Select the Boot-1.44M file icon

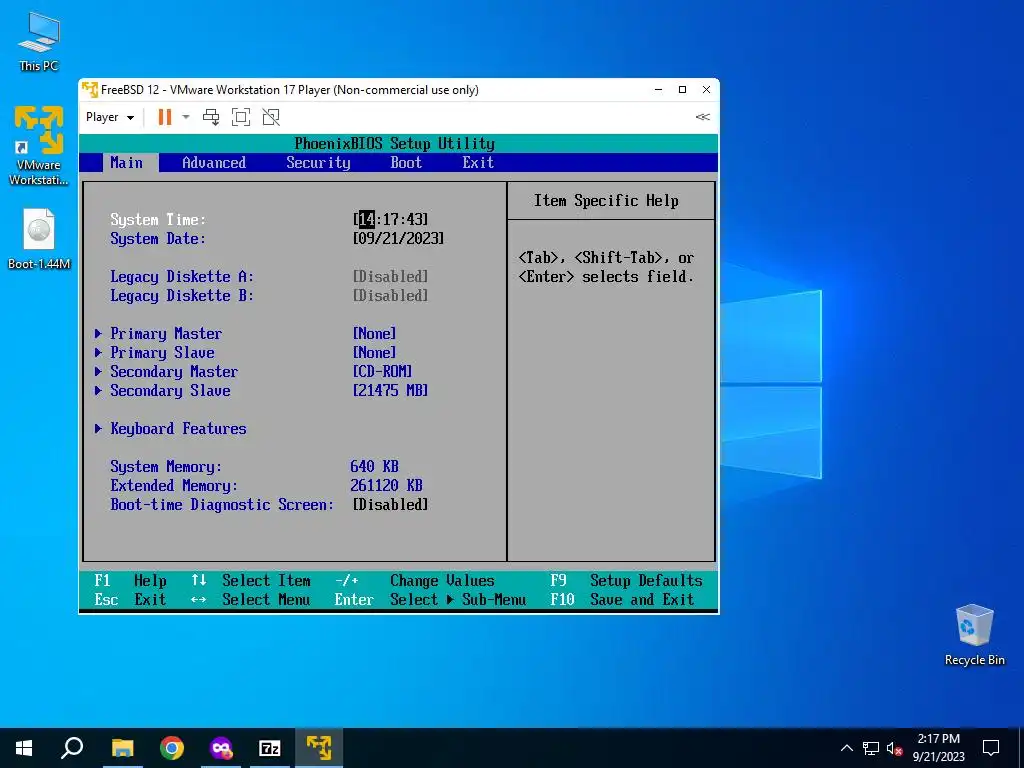point(39,239)
